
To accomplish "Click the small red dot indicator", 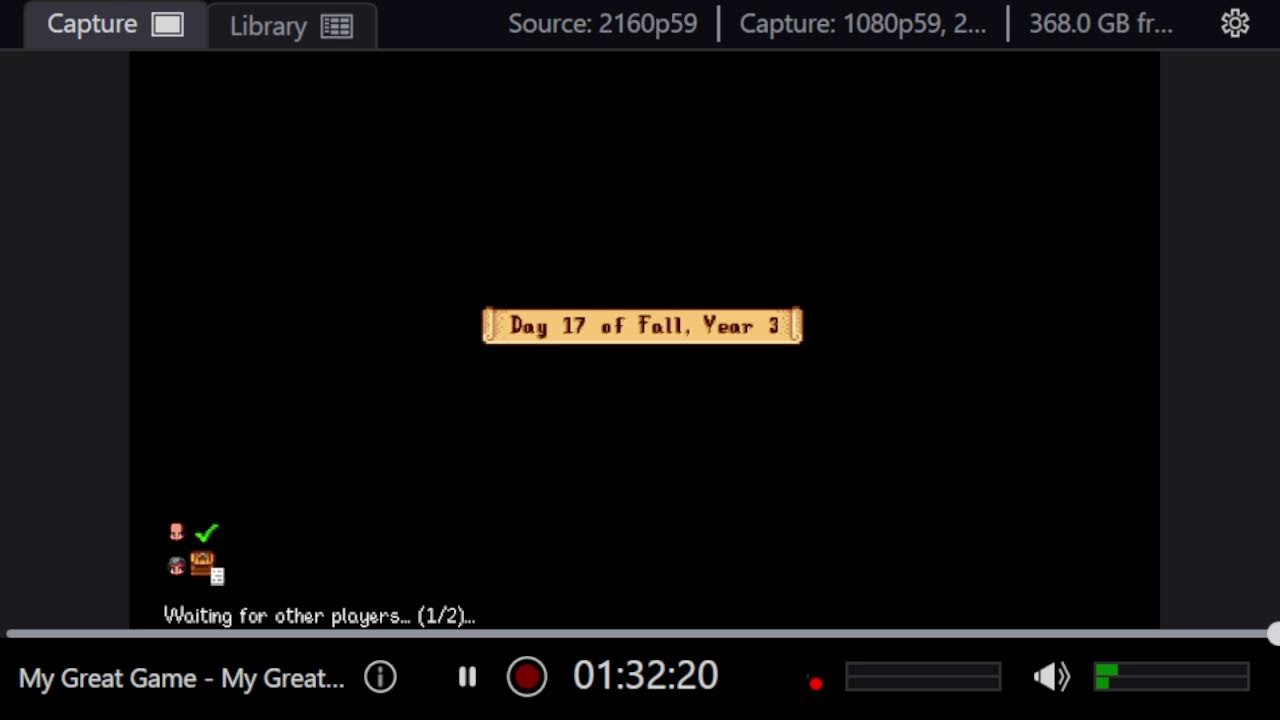I will point(816,683).
